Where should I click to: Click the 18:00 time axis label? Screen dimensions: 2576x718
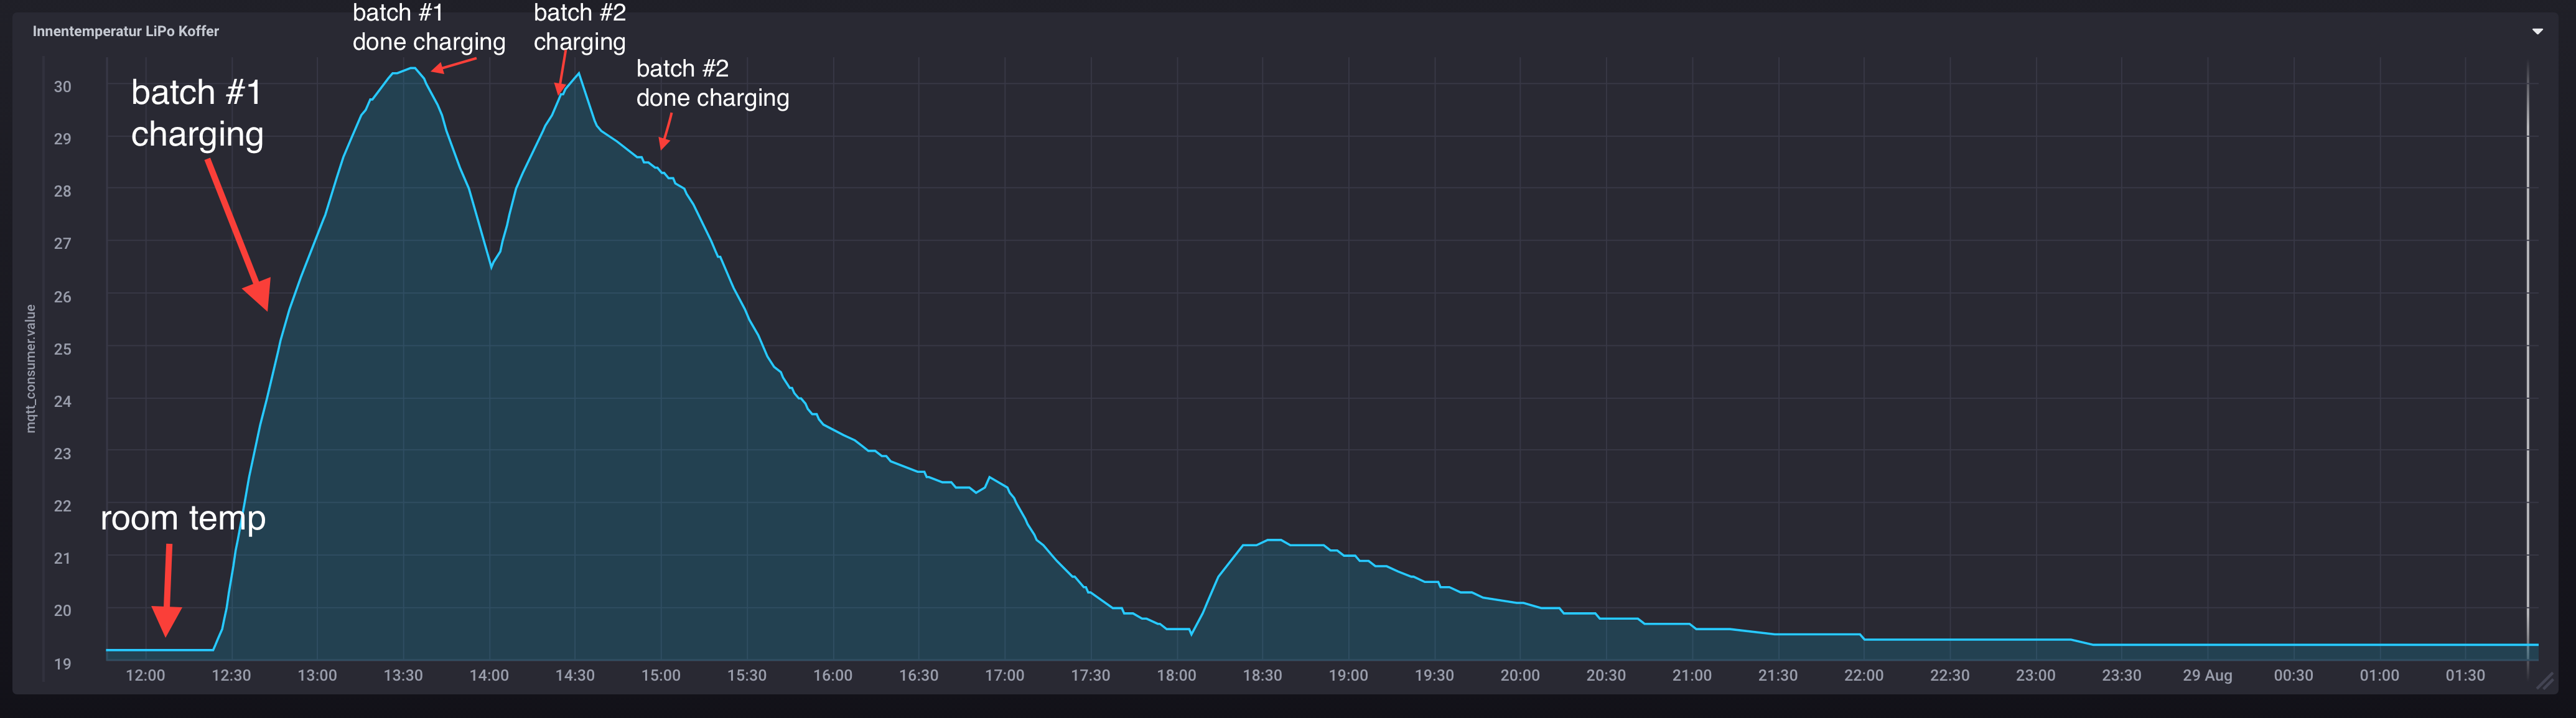point(1177,675)
